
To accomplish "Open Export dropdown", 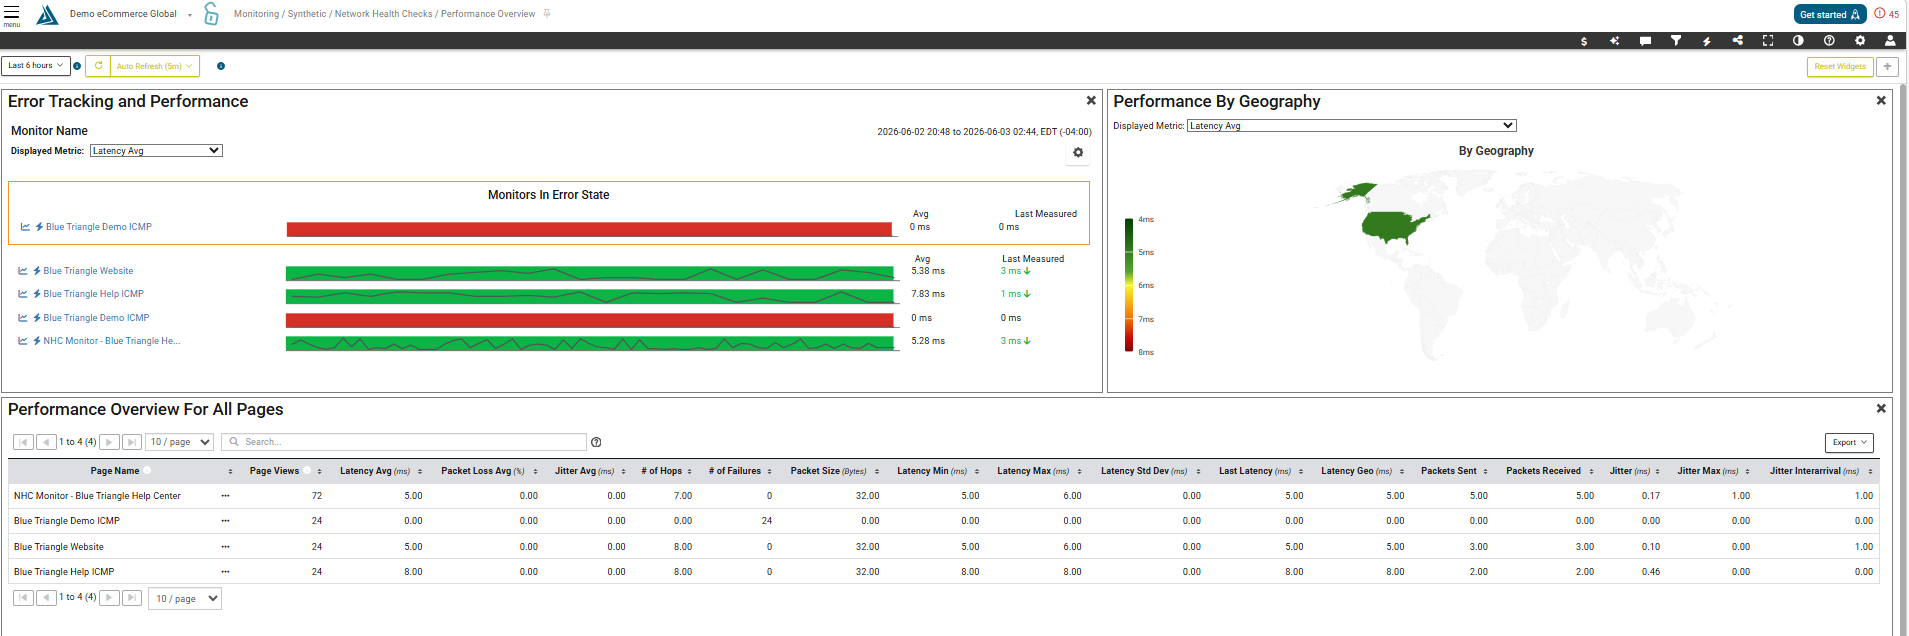I will tap(1849, 442).
